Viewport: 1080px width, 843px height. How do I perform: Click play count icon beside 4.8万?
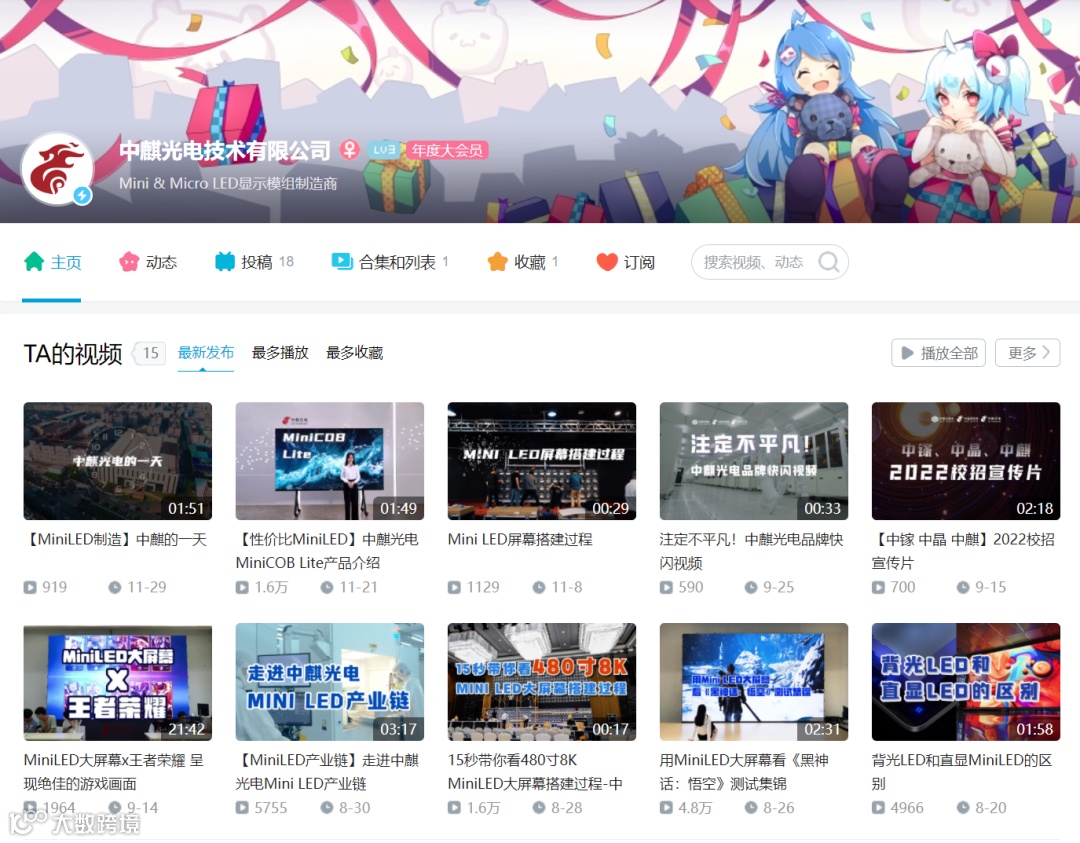pyautogui.click(x=667, y=808)
